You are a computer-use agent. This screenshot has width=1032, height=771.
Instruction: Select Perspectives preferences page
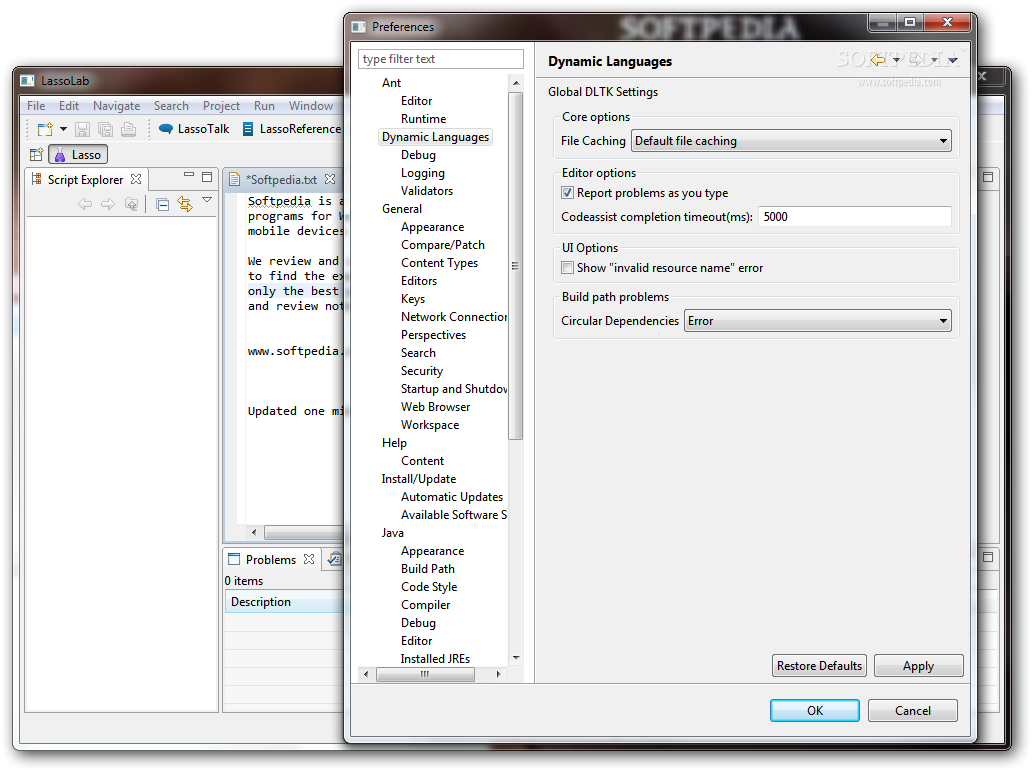tap(433, 335)
